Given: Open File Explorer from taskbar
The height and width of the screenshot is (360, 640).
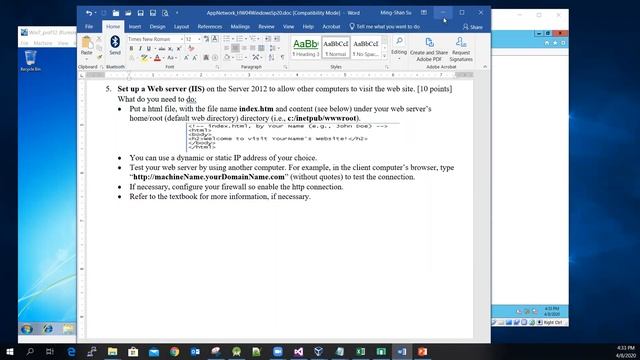Looking at the screenshot, I should pos(112,351).
